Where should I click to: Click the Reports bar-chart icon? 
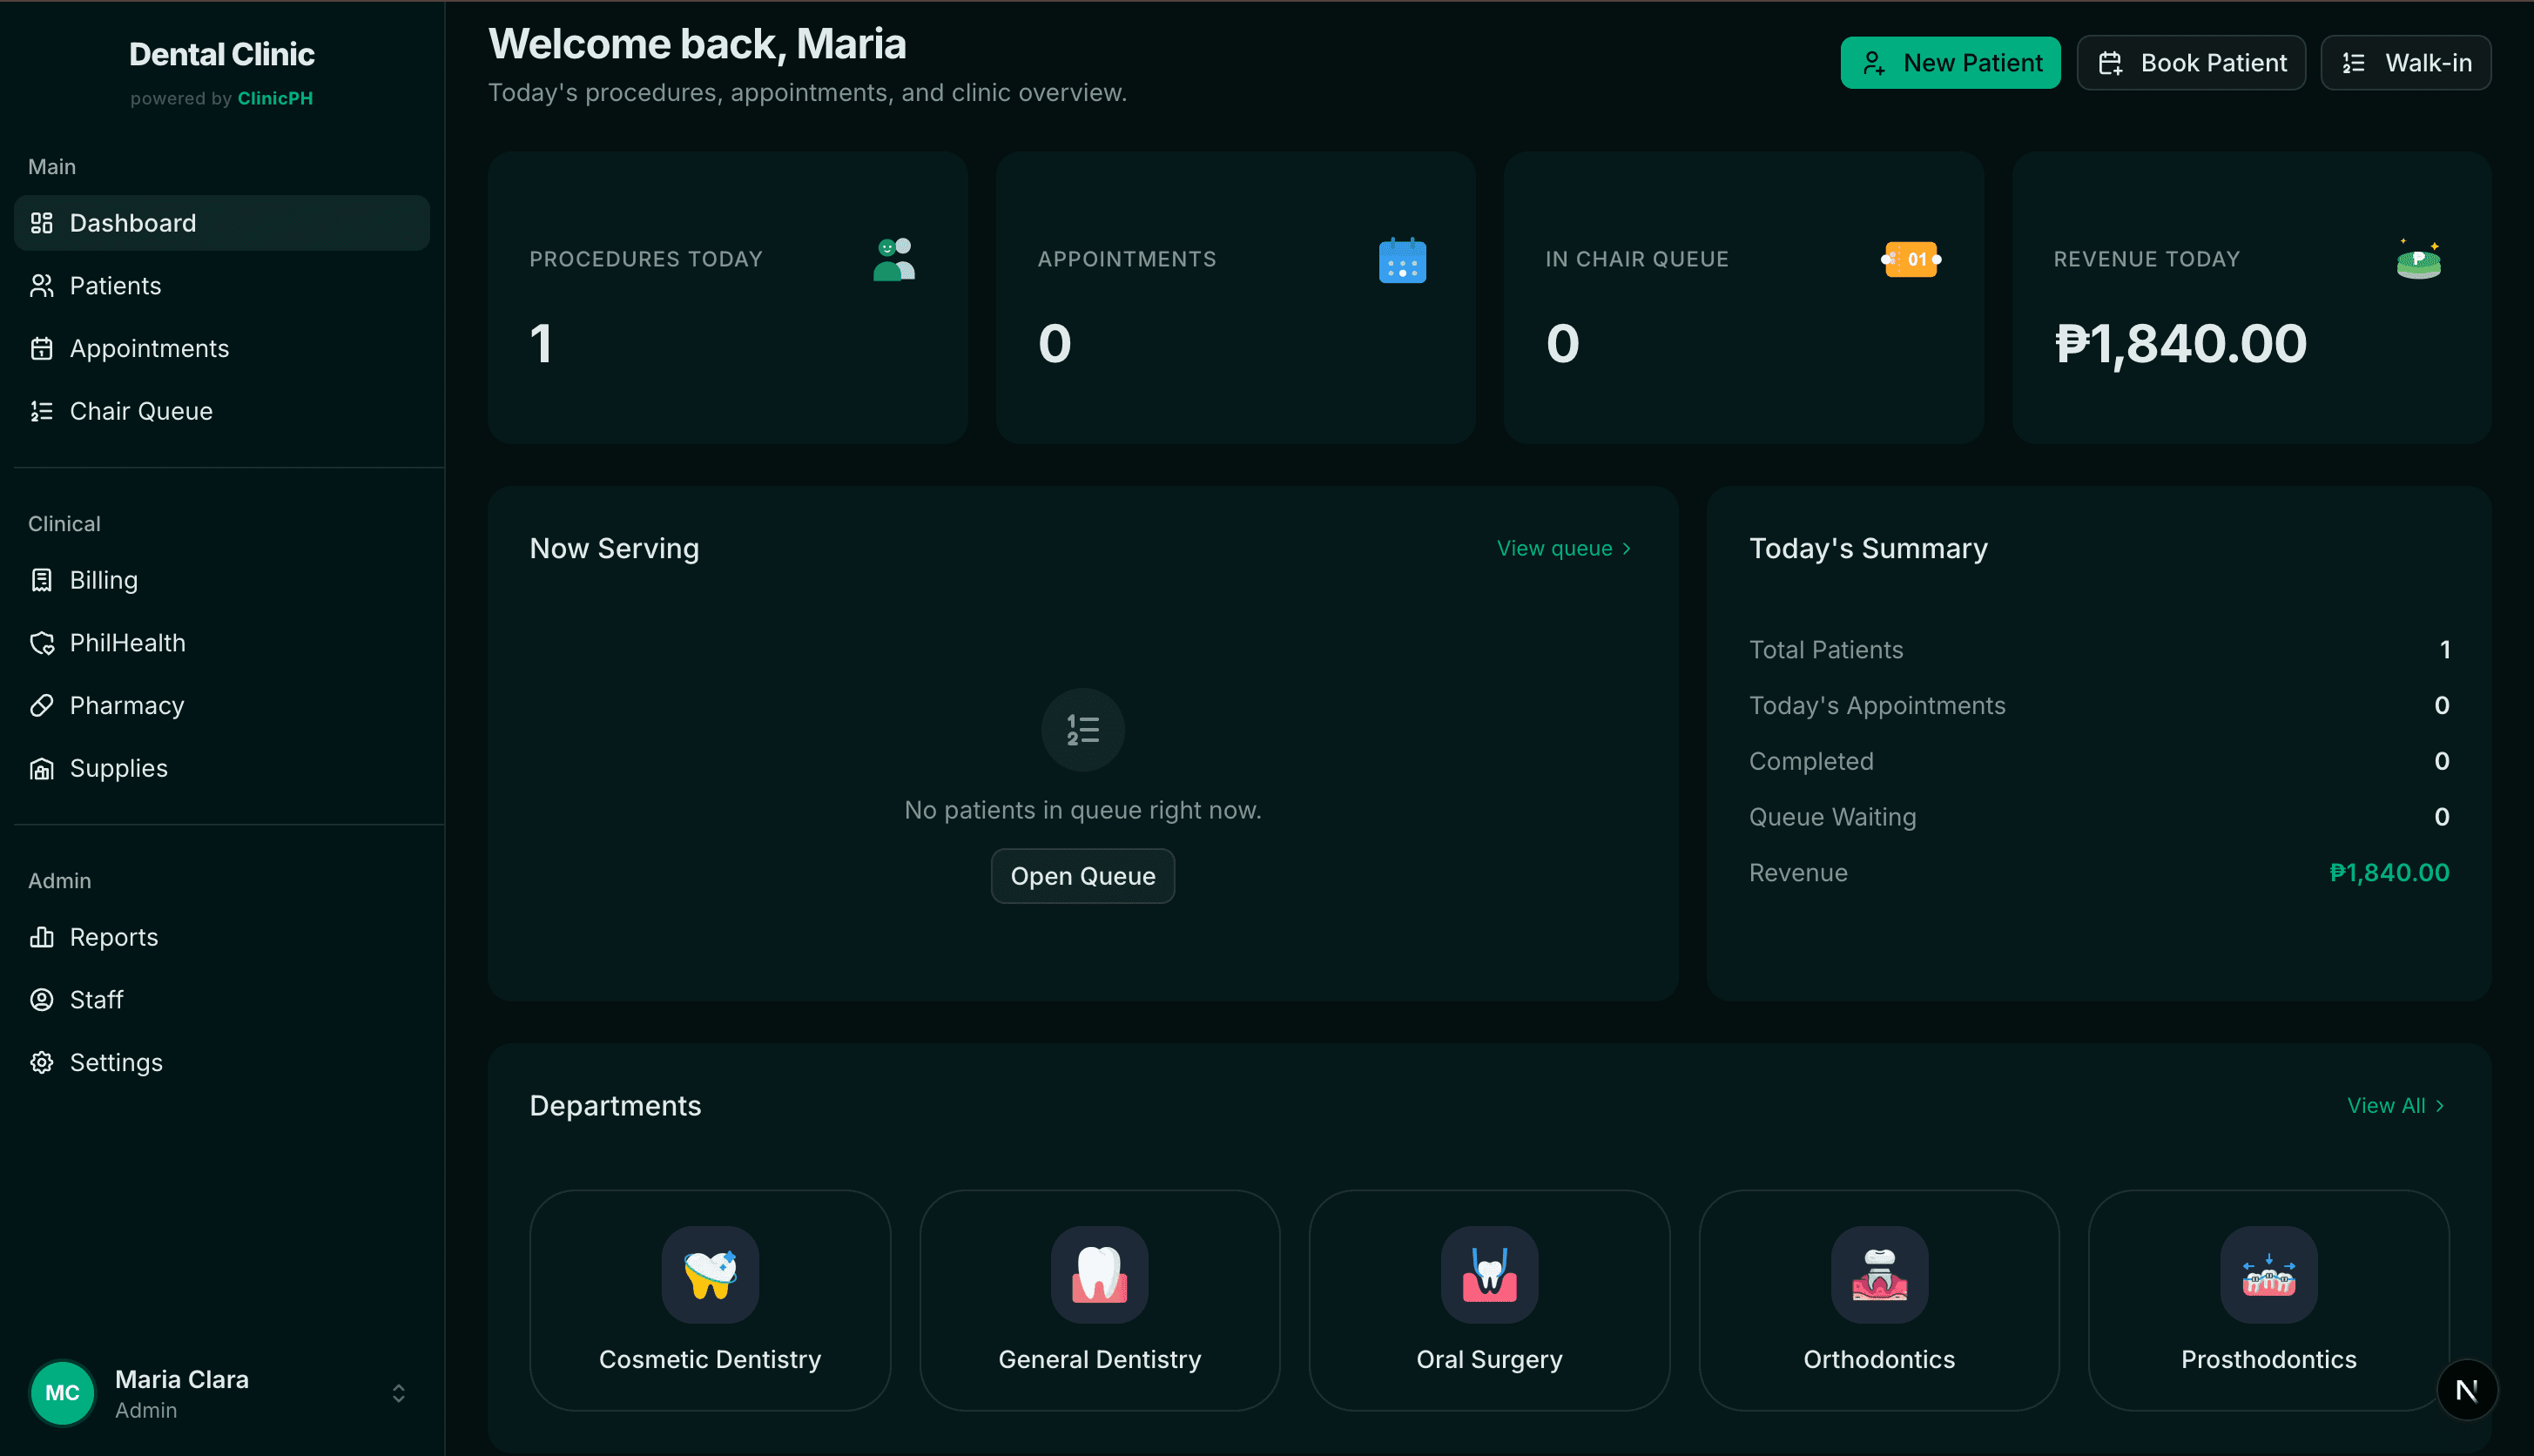41,937
